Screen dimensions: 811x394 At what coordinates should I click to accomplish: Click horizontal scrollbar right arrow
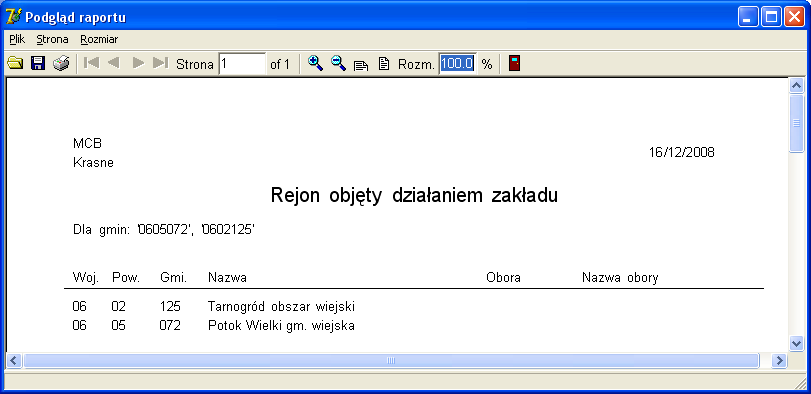point(779,360)
